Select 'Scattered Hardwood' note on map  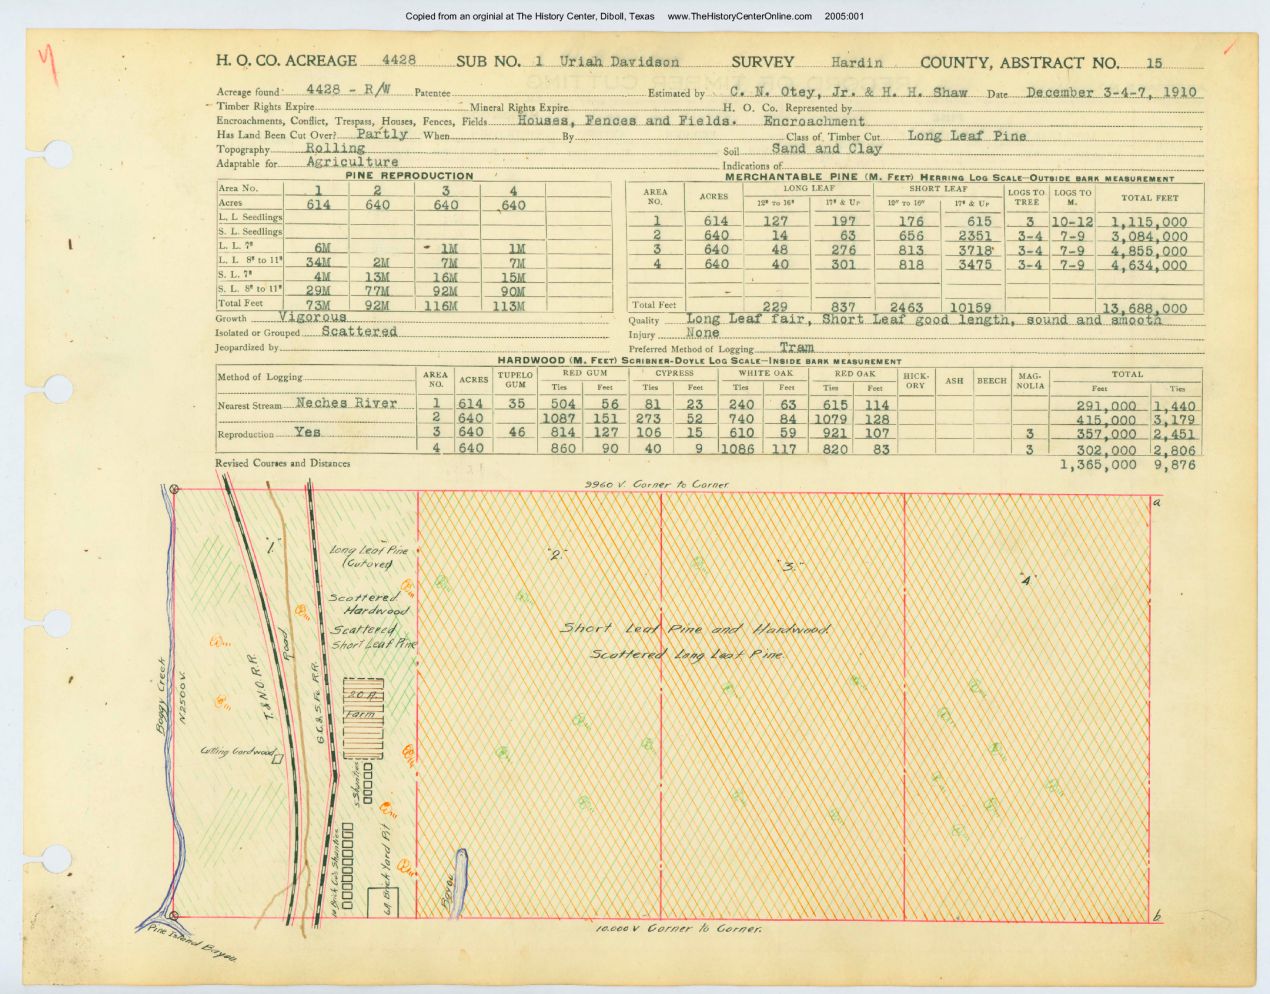[367, 603]
